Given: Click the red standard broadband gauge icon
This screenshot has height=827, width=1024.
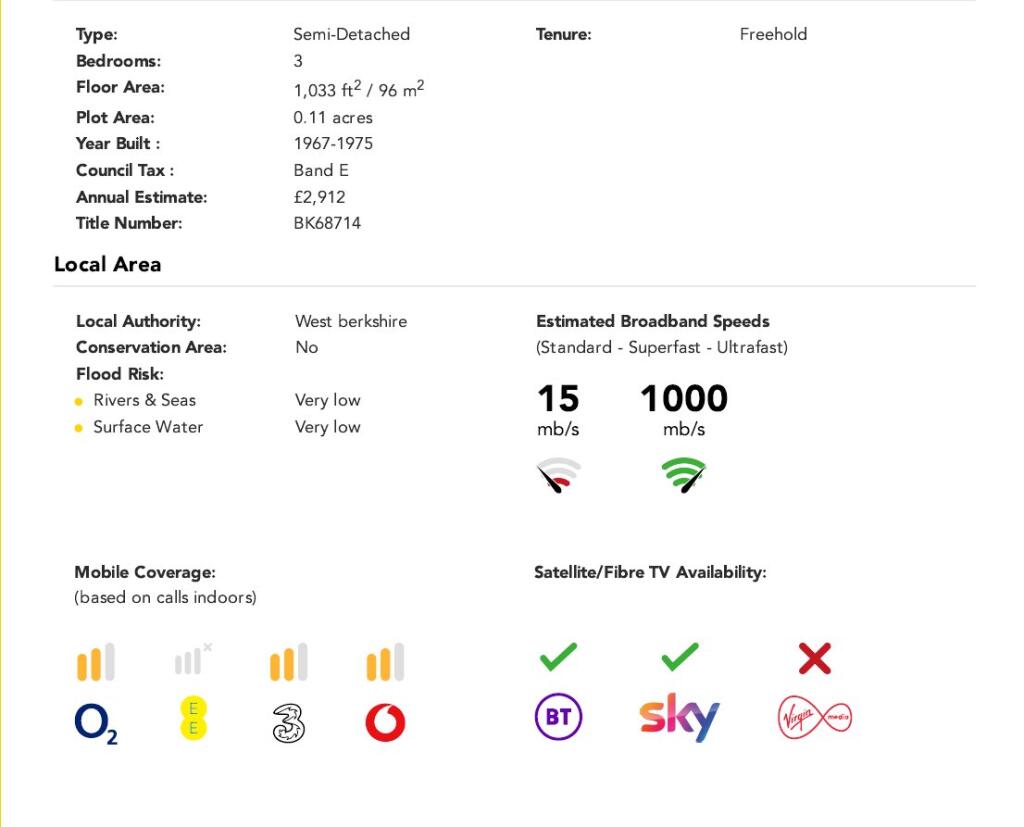Looking at the screenshot, I should click(558, 476).
